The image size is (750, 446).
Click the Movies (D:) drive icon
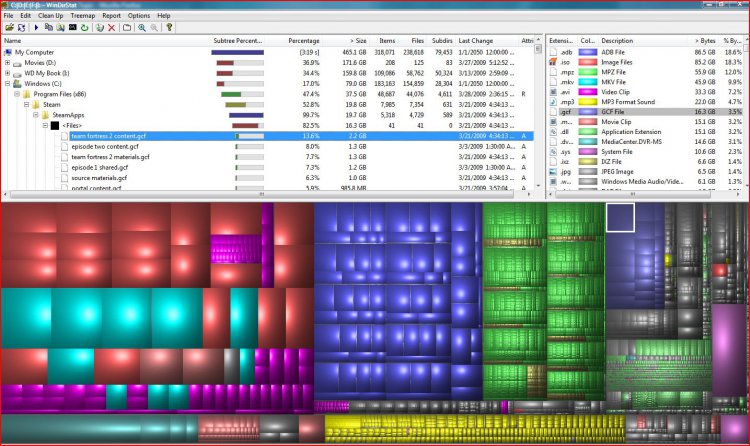tap(17, 63)
